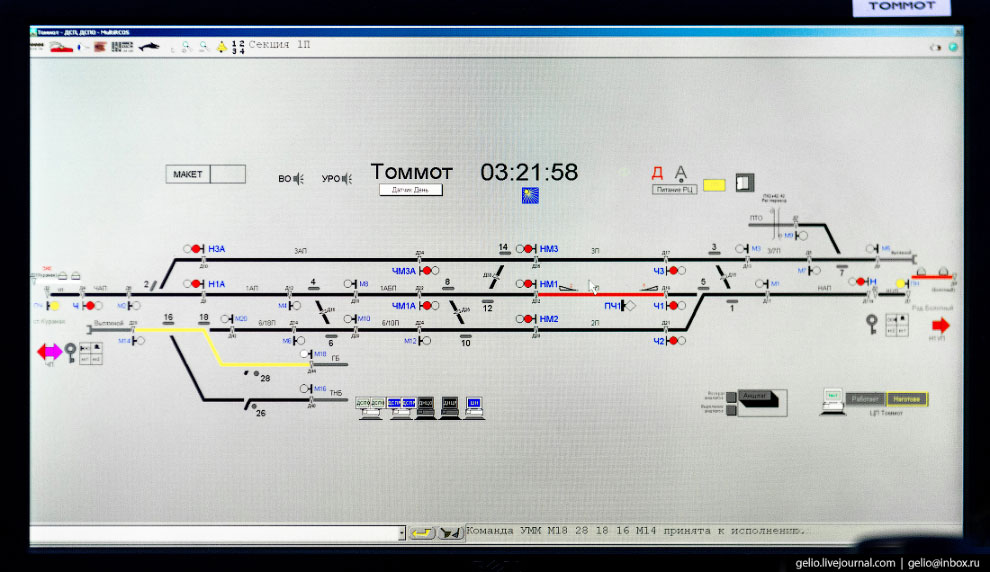Click the second magnifier zoom toolbar icon
990x572 pixels.
coord(203,47)
